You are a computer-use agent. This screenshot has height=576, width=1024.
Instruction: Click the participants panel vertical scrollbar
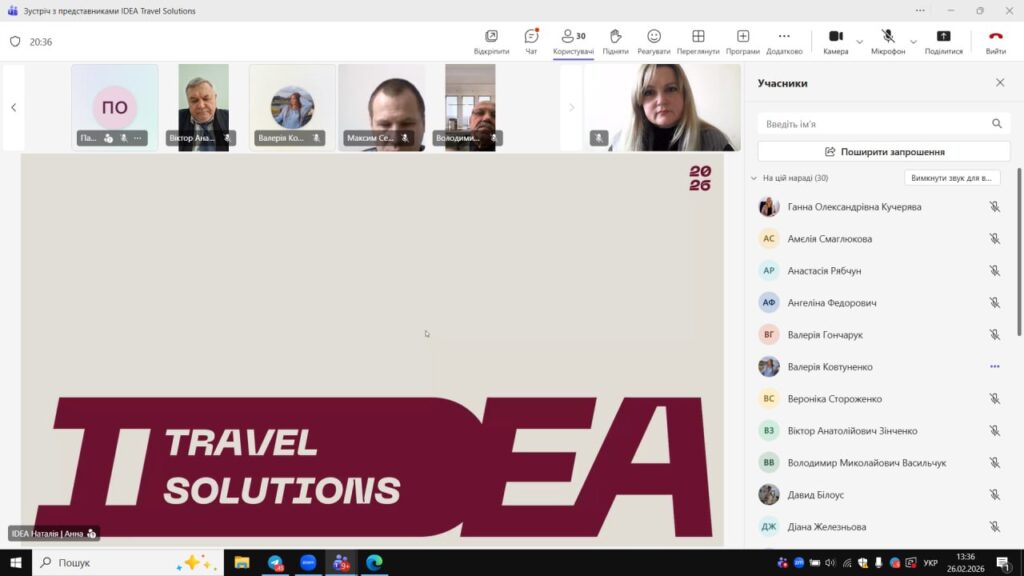tap(1019, 250)
